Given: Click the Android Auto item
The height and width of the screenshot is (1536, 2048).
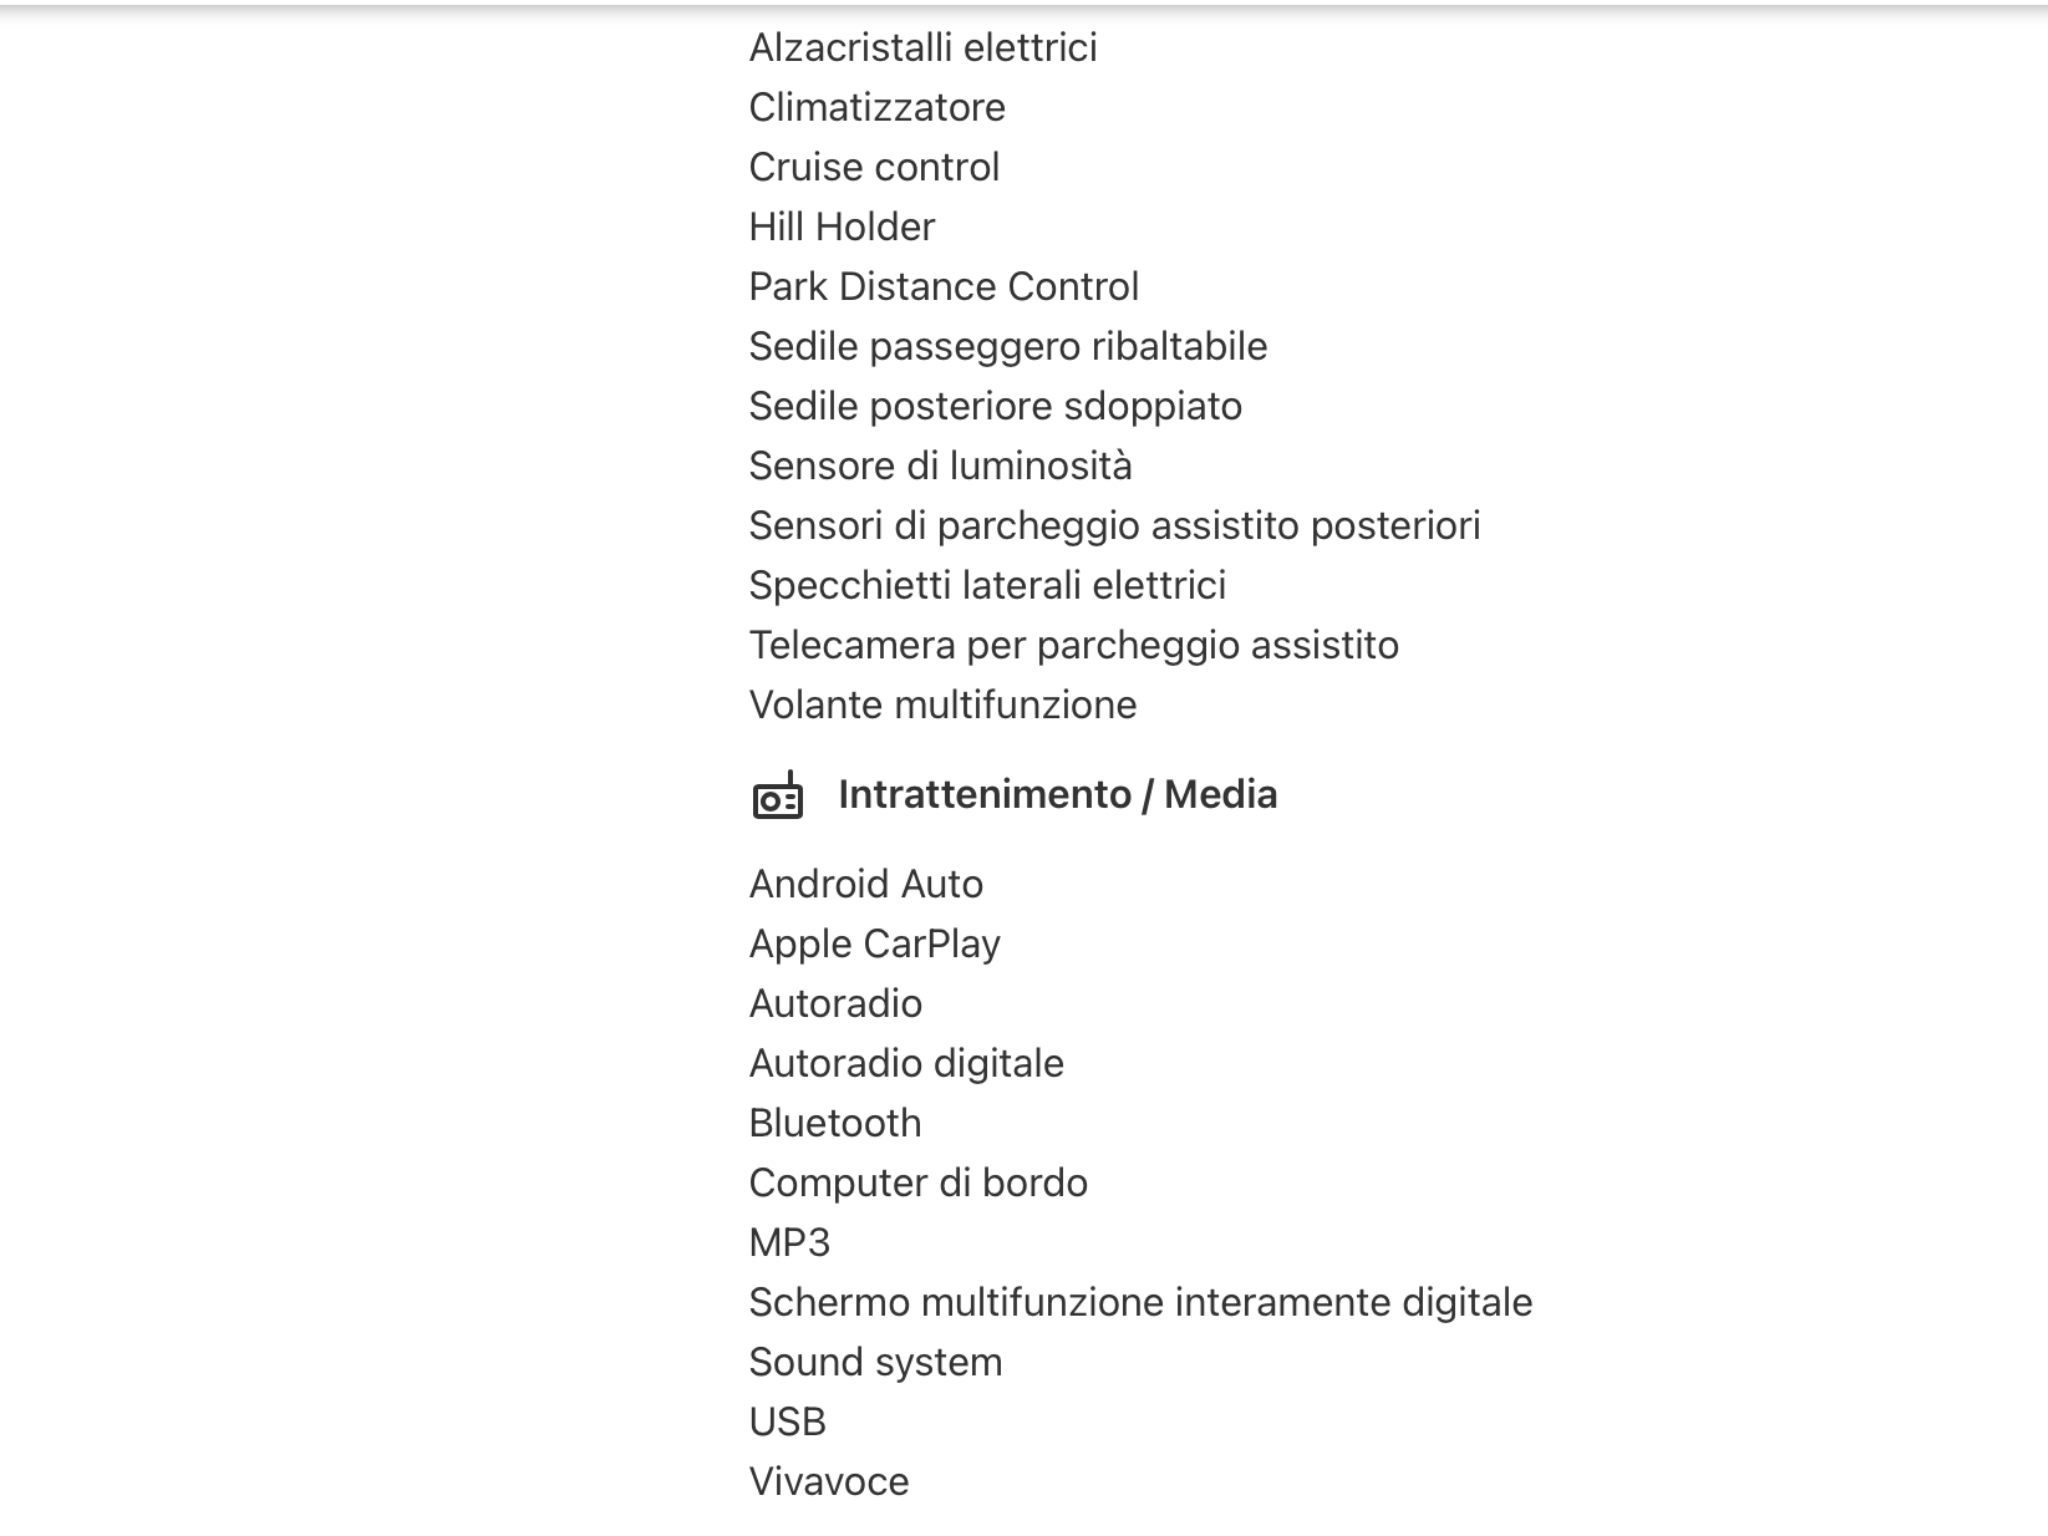Looking at the screenshot, I should click(x=865, y=885).
